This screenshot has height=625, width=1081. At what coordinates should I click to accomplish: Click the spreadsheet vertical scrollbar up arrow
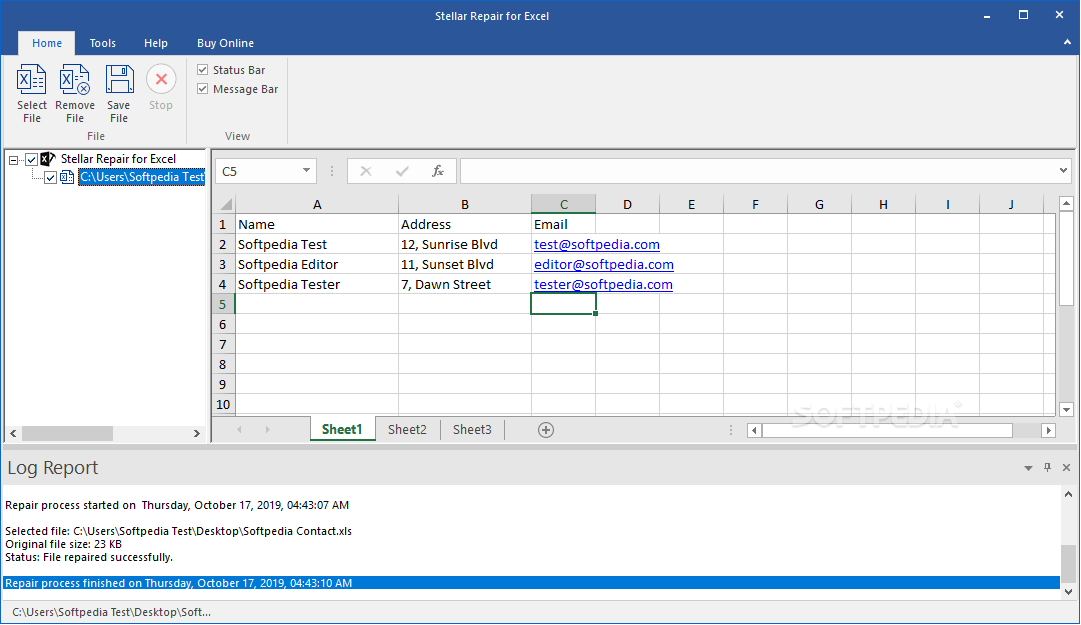[1067, 204]
